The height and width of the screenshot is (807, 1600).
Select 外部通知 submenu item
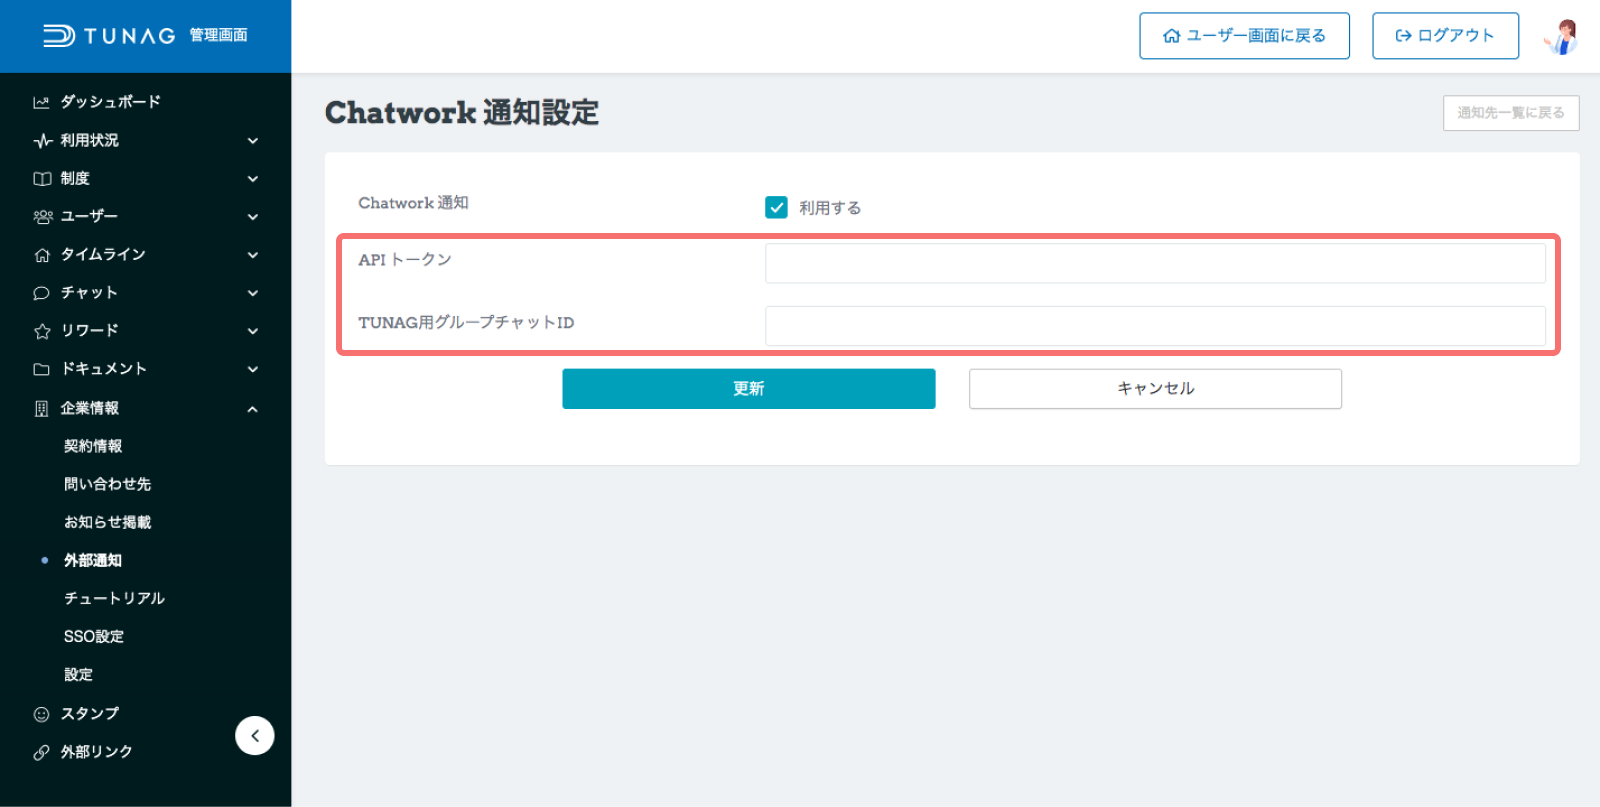tap(93, 560)
